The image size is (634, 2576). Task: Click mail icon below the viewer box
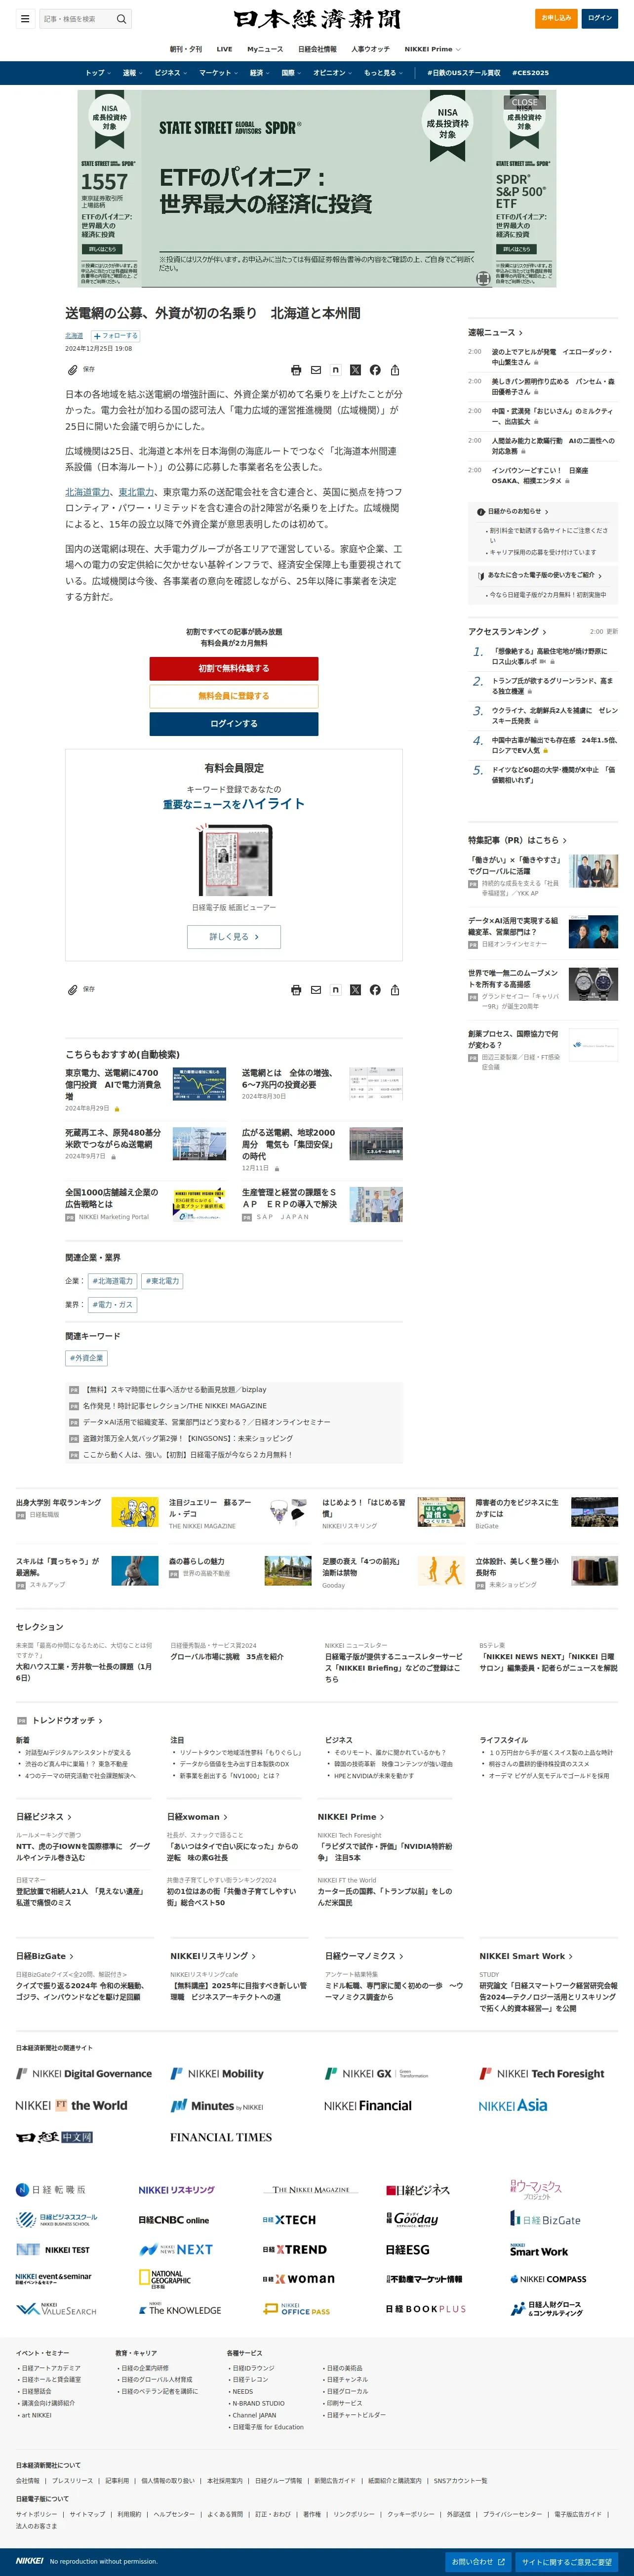pyautogui.click(x=316, y=990)
